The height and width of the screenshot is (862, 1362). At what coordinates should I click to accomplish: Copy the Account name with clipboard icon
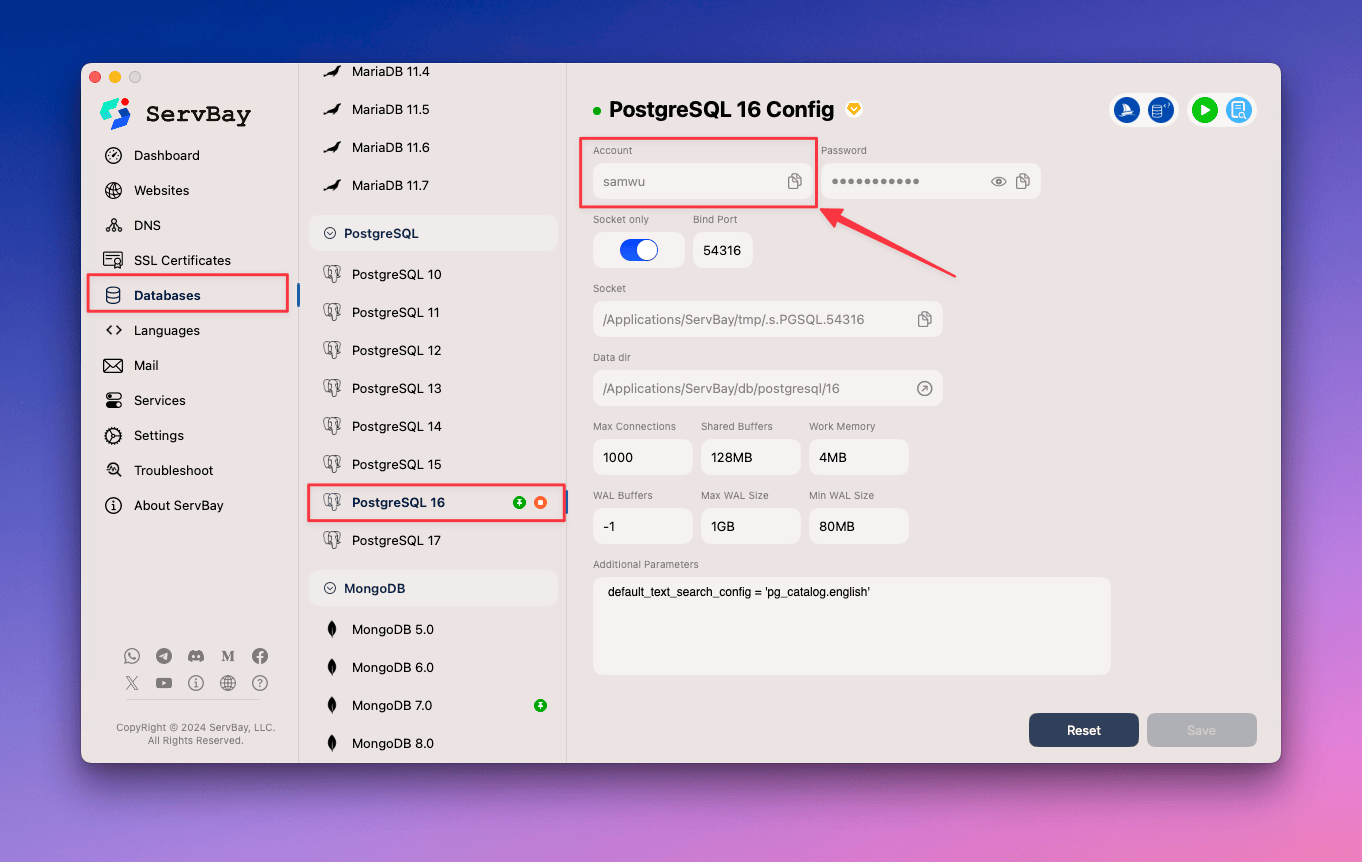[794, 181]
